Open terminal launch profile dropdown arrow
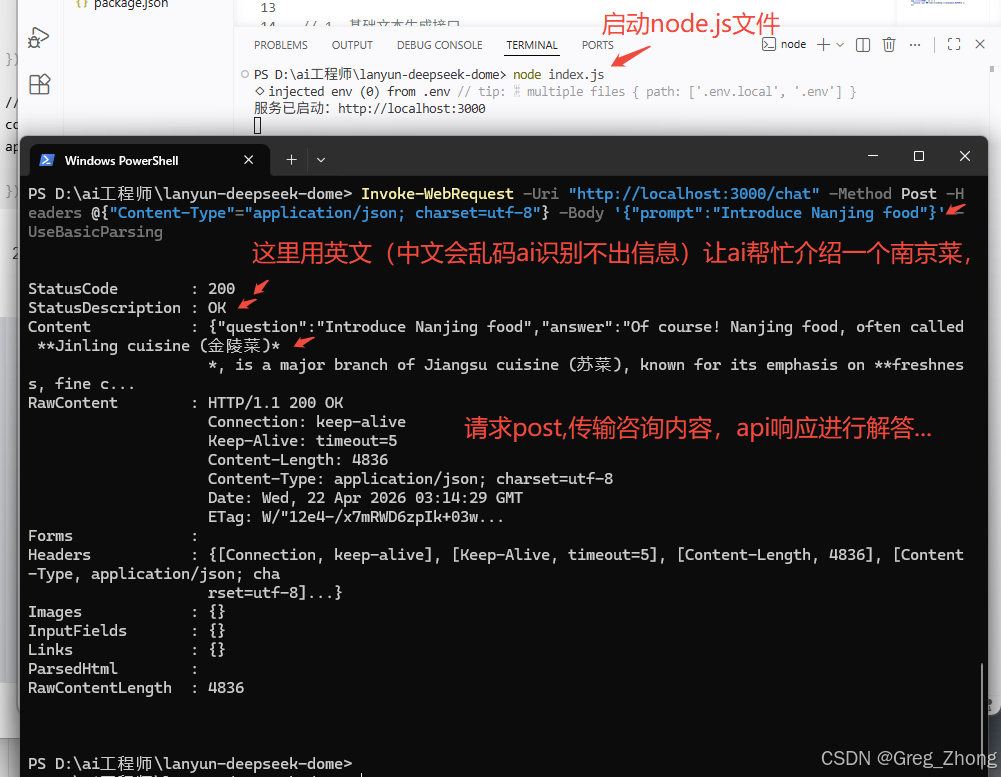This screenshot has width=1001, height=777. coord(840,45)
